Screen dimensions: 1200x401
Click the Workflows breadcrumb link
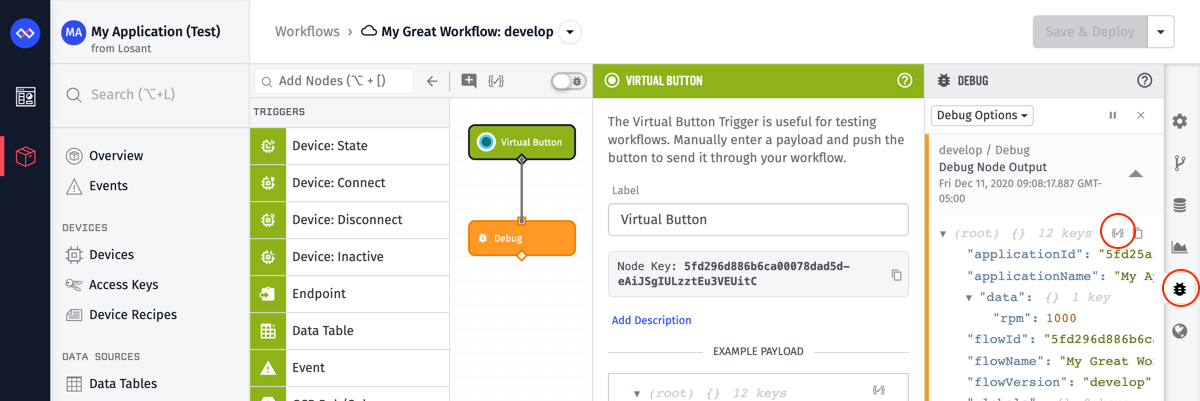pos(307,32)
